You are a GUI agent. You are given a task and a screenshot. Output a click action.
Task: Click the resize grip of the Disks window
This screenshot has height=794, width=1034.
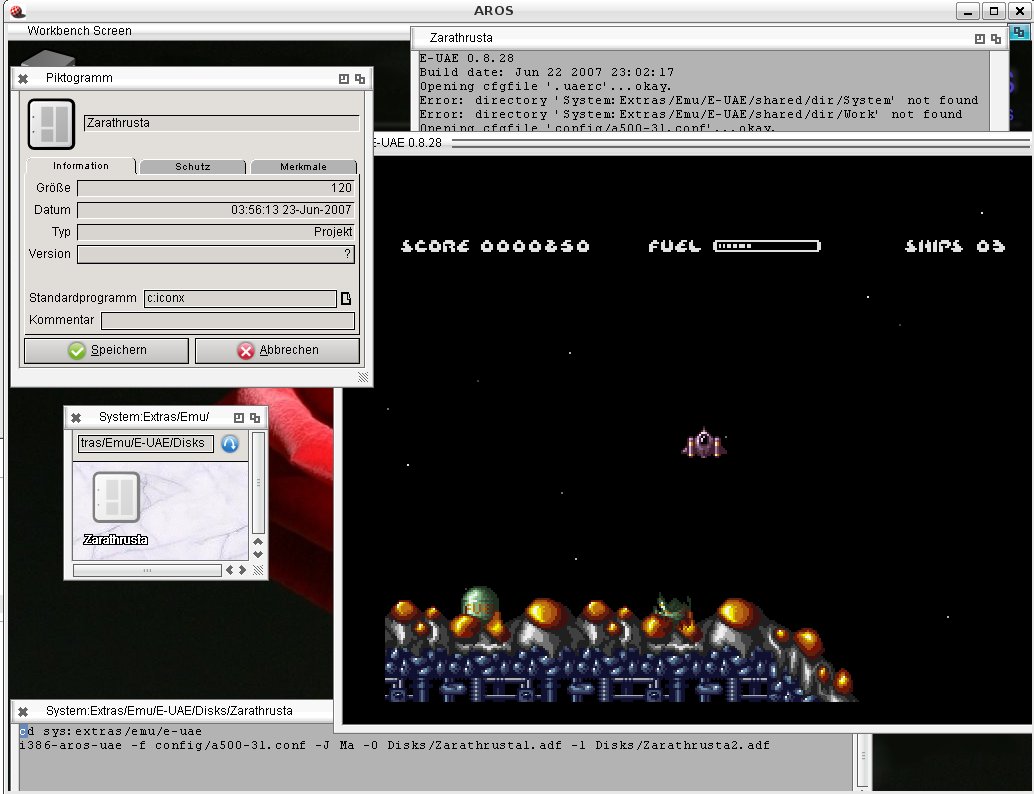(x=258, y=570)
